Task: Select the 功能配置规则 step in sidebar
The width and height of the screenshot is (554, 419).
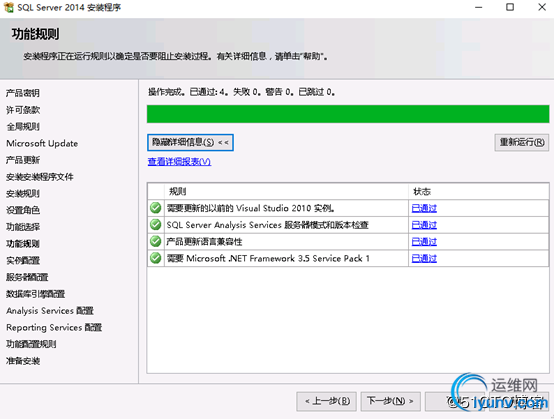Action: [x=31, y=344]
